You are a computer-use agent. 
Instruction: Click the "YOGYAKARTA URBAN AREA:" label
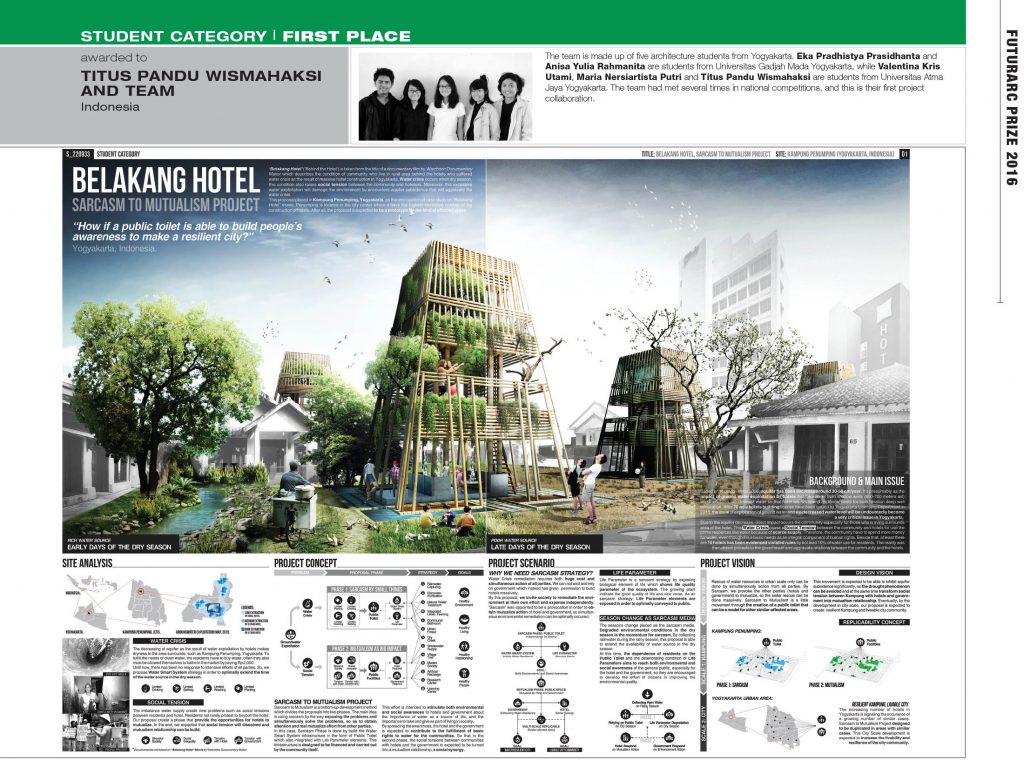tap(742, 698)
